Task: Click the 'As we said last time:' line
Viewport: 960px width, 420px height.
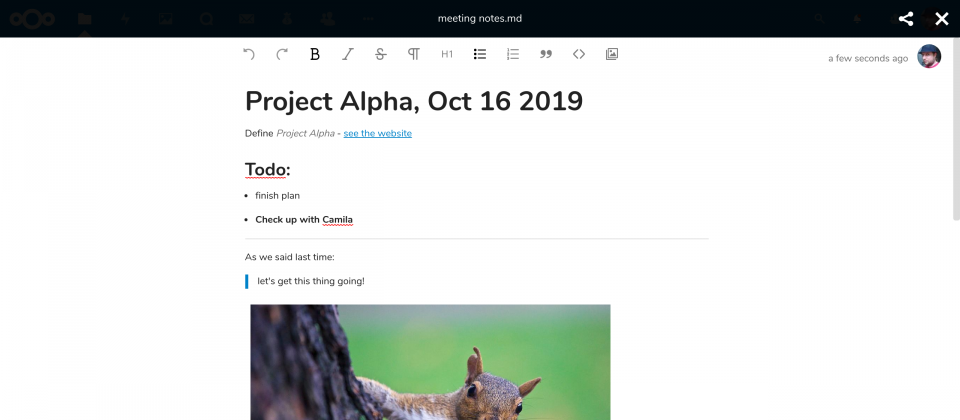Action: point(290,257)
